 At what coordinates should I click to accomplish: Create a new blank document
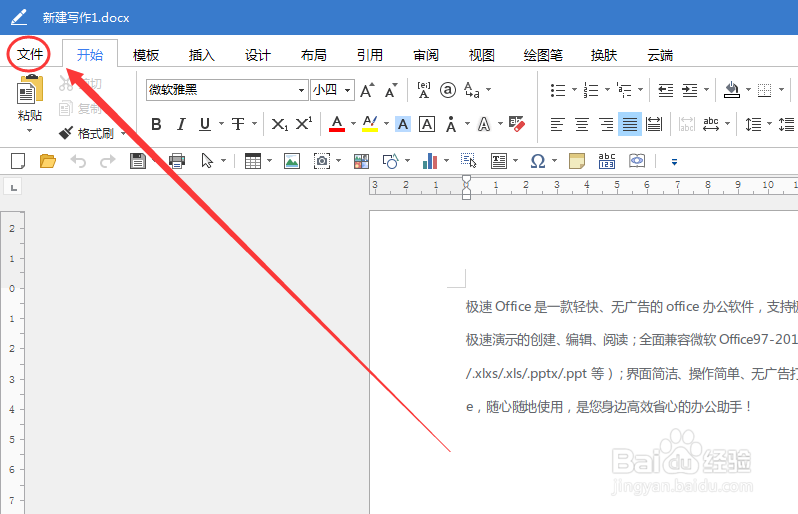coord(18,161)
